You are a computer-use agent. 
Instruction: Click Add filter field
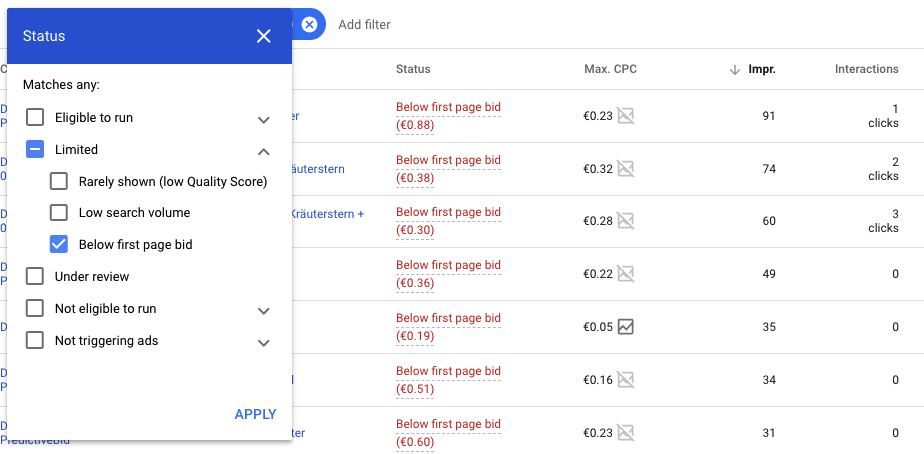(364, 25)
